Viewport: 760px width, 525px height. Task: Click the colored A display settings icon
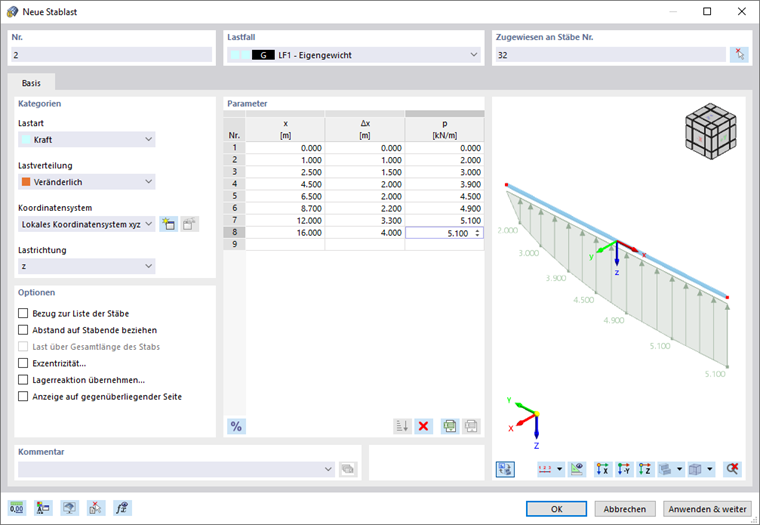click(43, 508)
